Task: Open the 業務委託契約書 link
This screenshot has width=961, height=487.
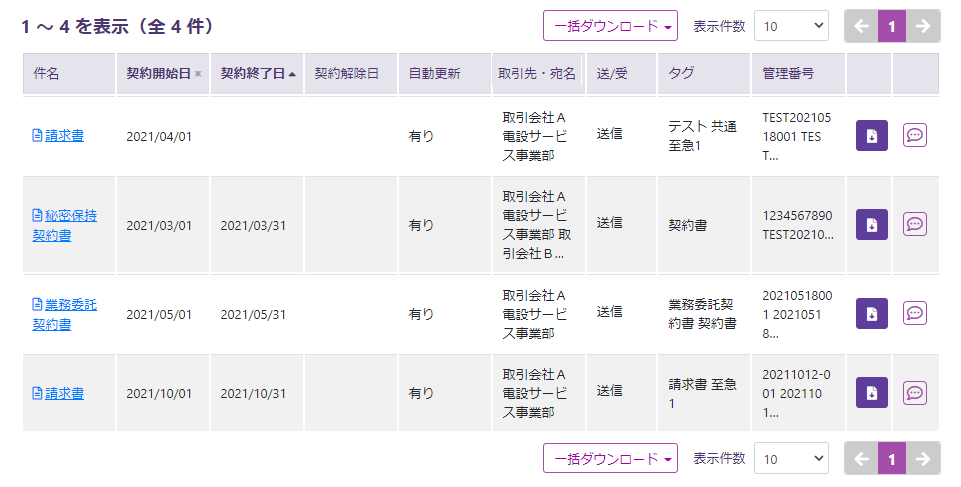Action: tap(64, 314)
